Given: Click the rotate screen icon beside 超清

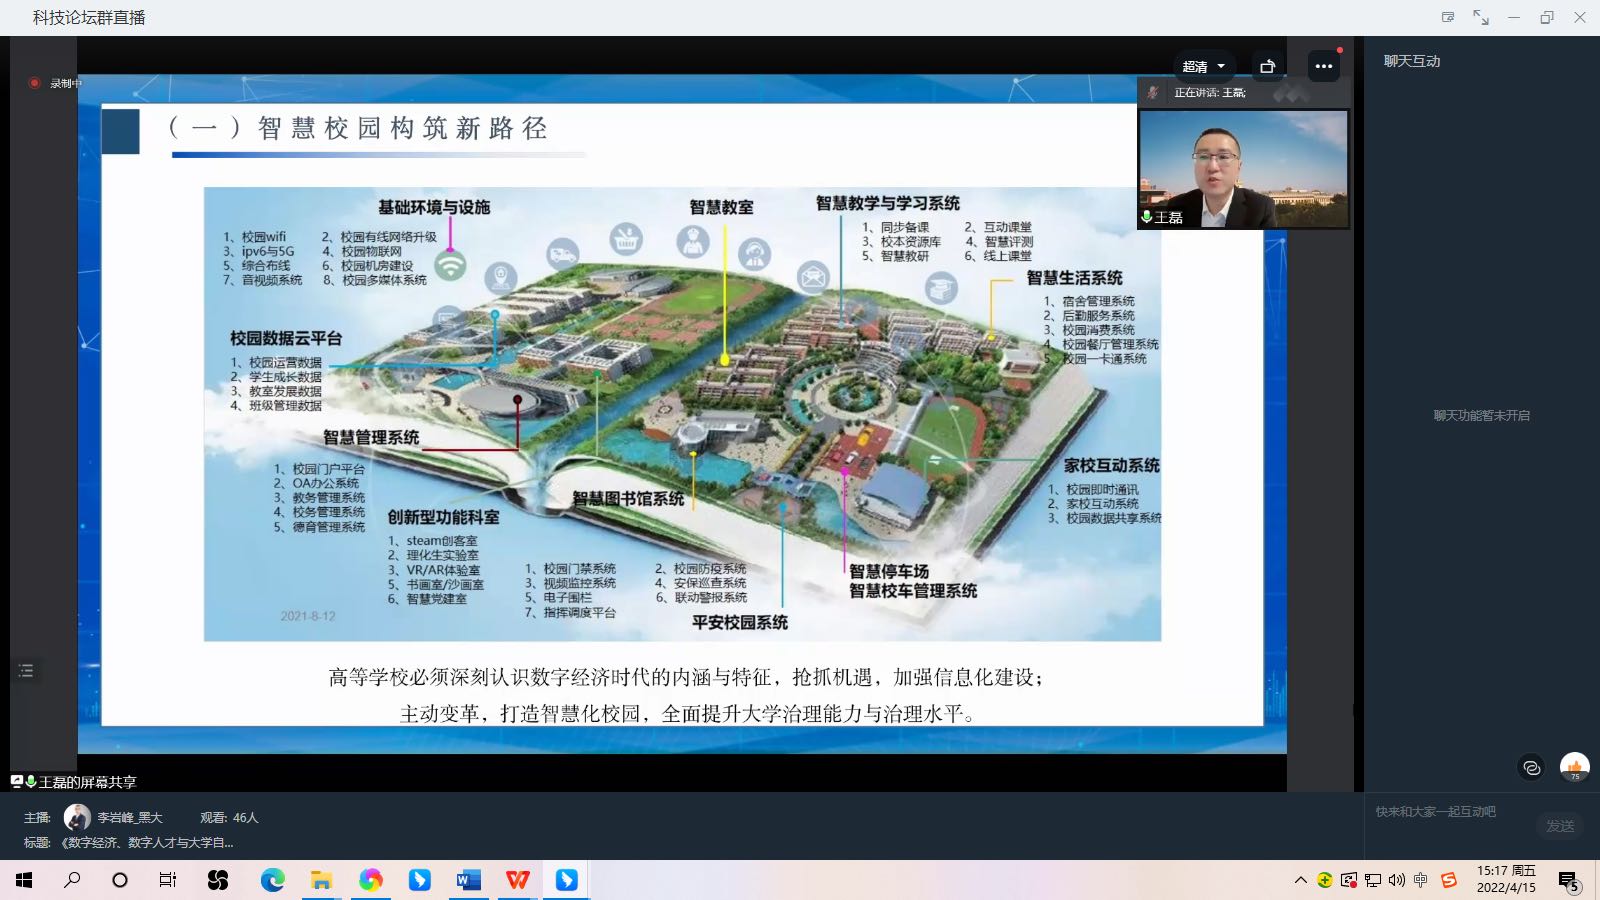Looking at the screenshot, I should pyautogui.click(x=1268, y=66).
